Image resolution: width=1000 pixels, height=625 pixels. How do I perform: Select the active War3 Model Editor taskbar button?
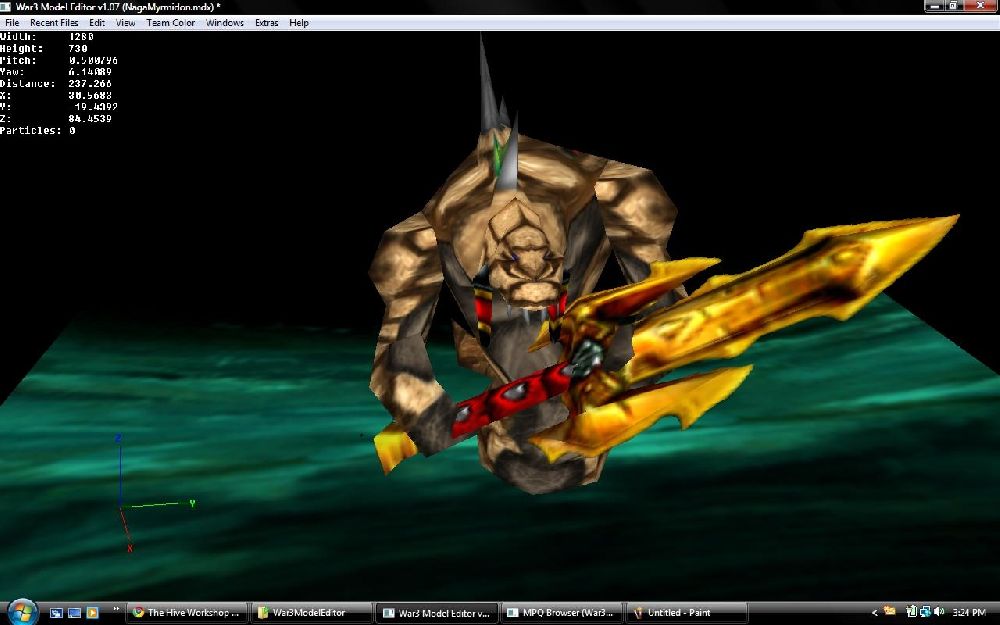pyautogui.click(x=437, y=613)
